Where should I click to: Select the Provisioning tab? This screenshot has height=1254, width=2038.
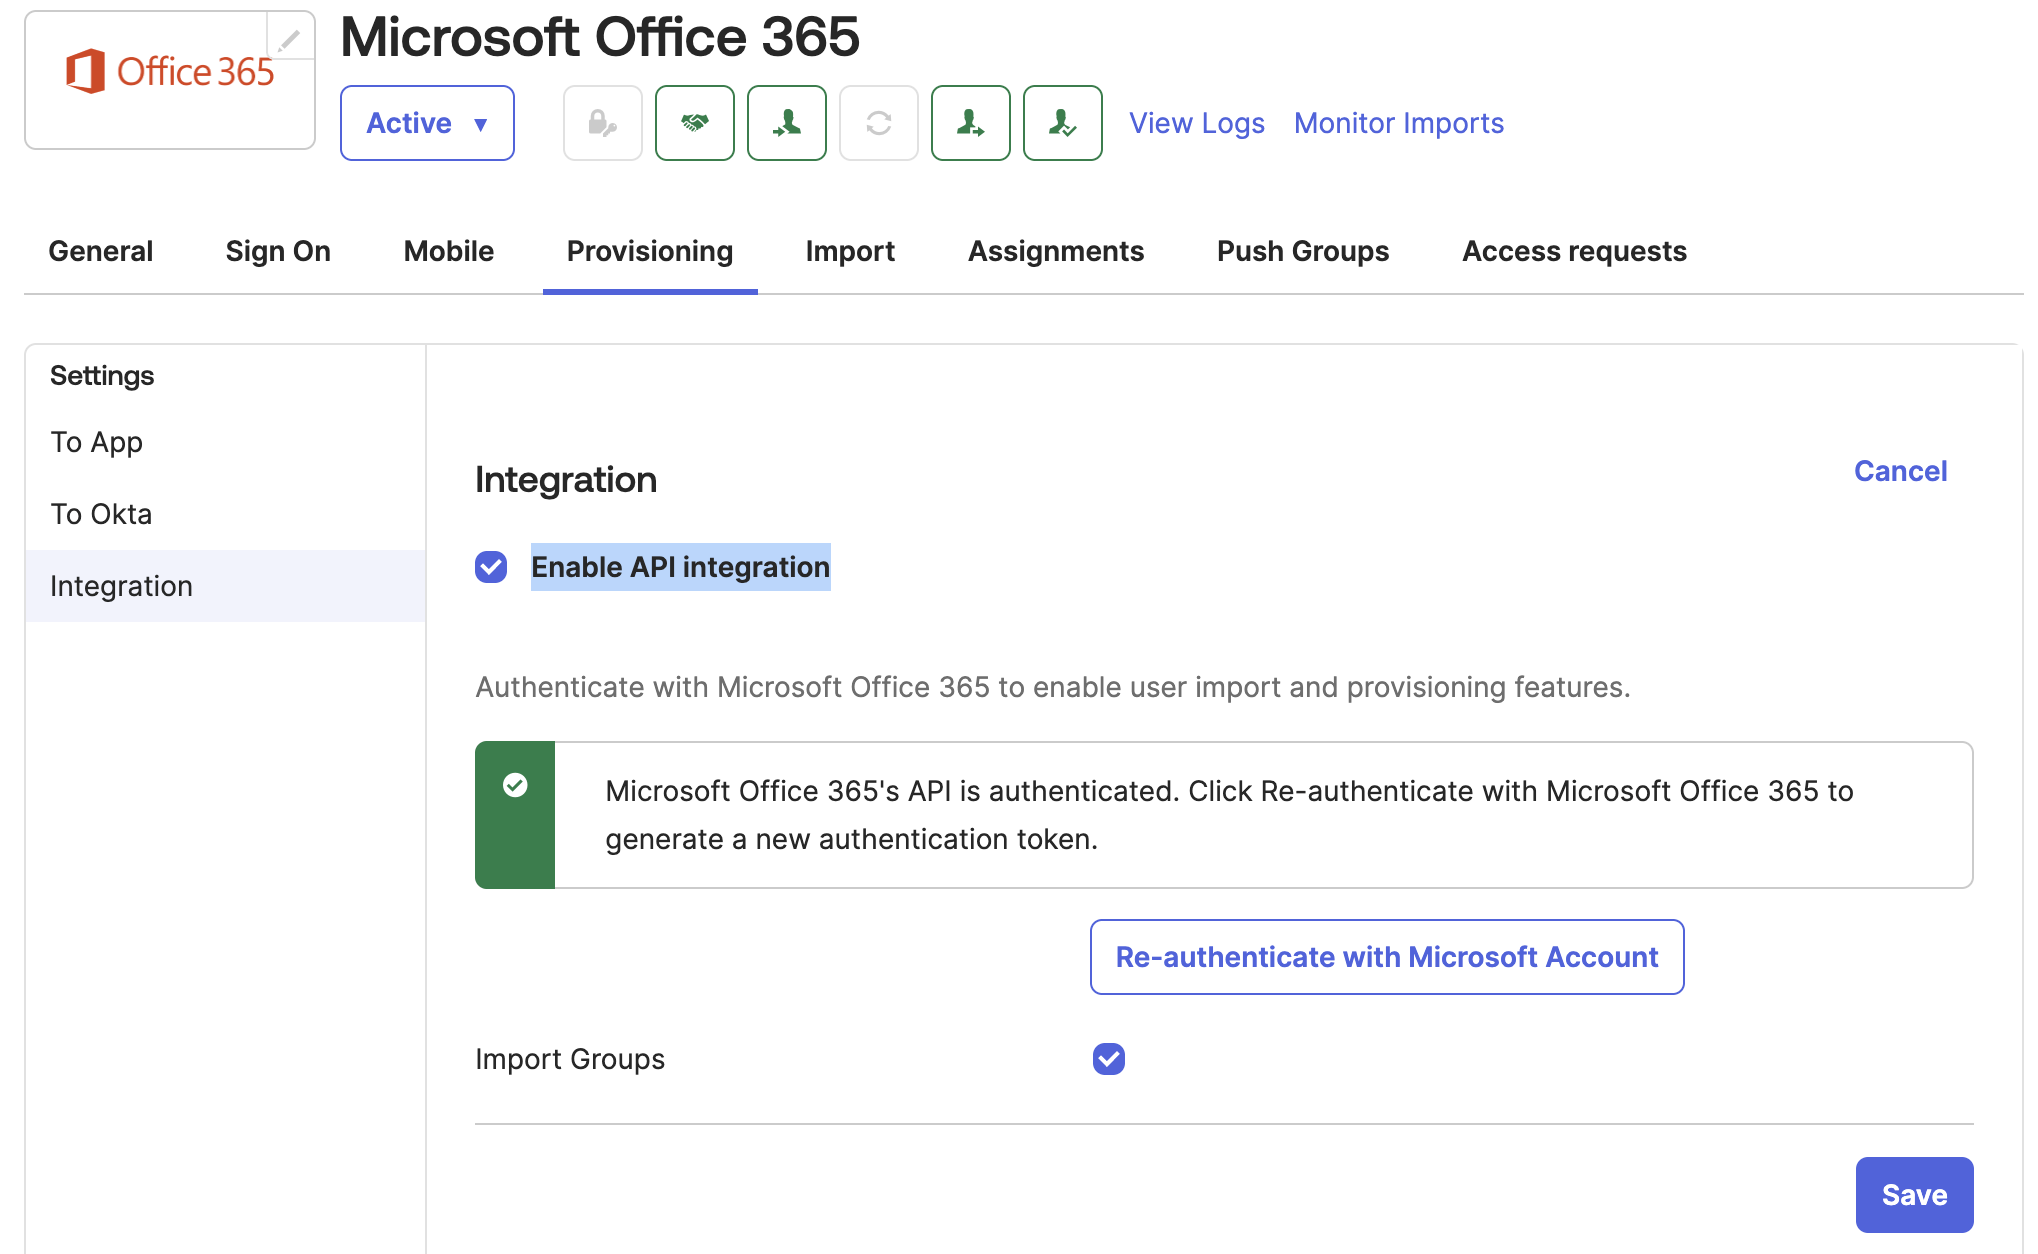[650, 251]
